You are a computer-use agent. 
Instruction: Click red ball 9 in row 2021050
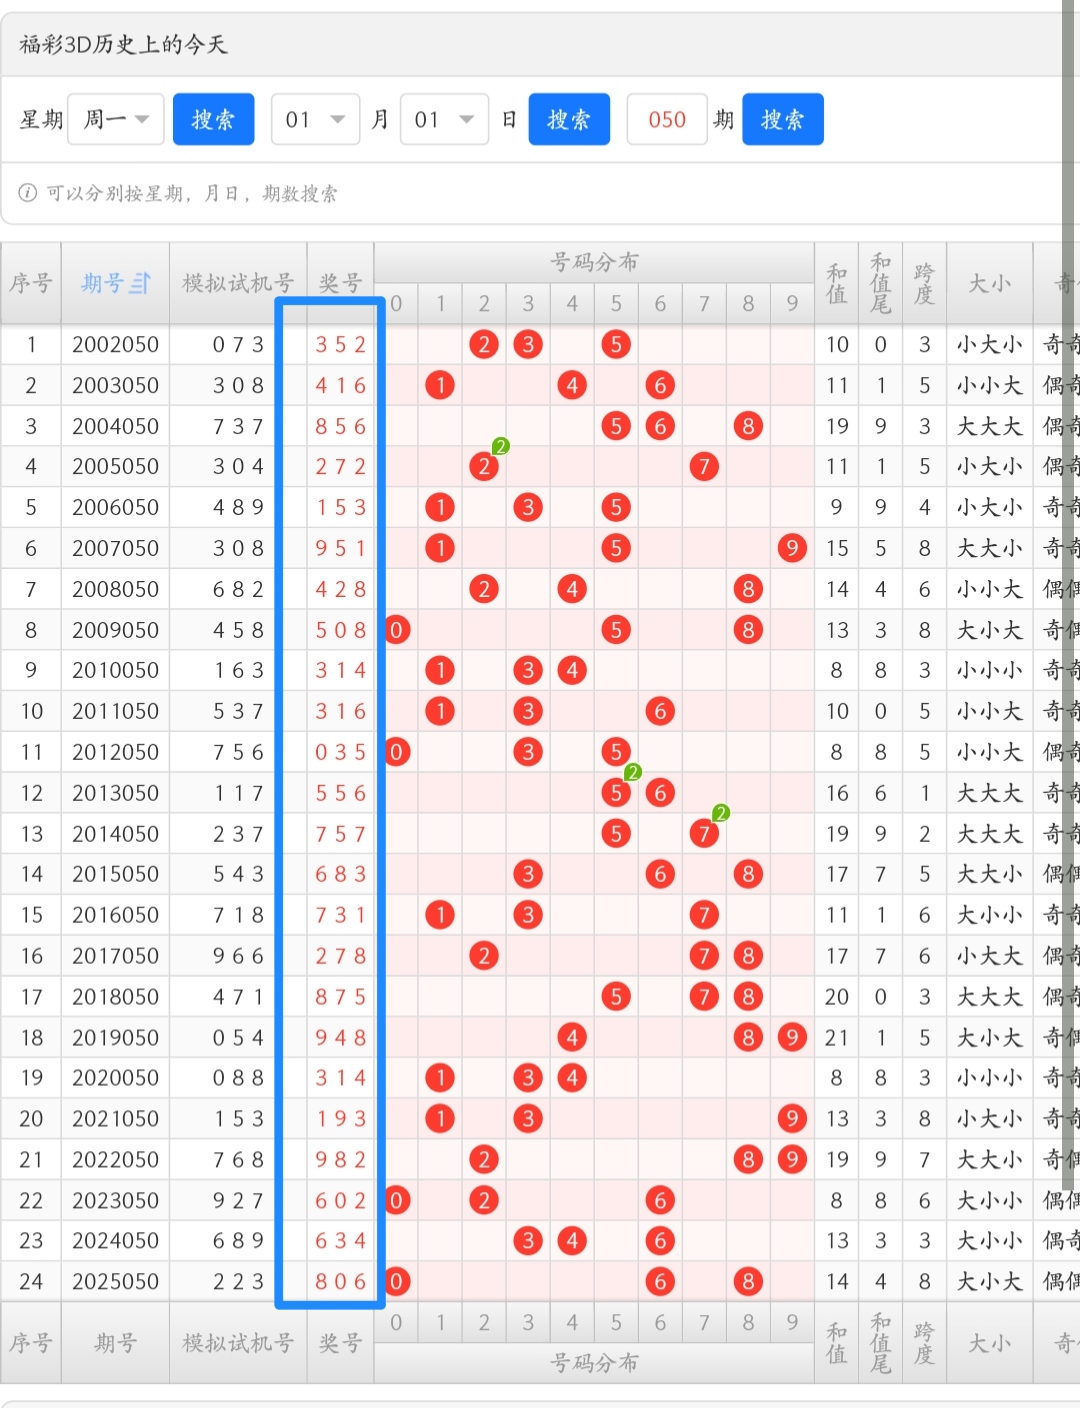pyautogui.click(x=792, y=1118)
